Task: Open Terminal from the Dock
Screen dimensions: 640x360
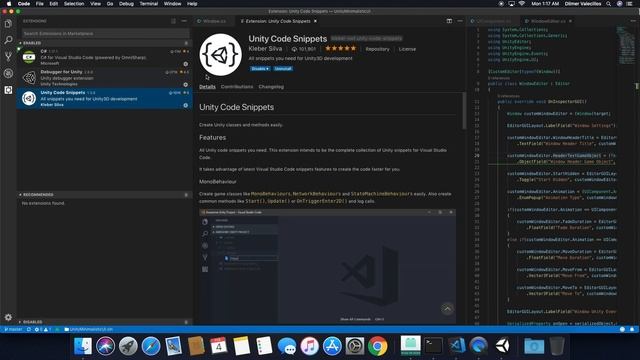Action: pyautogui.click(x=433, y=346)
